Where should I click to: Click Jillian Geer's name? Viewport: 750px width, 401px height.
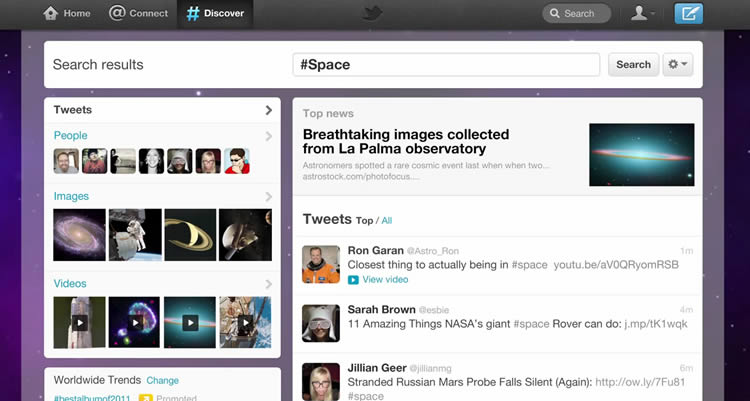pos(377,368)
